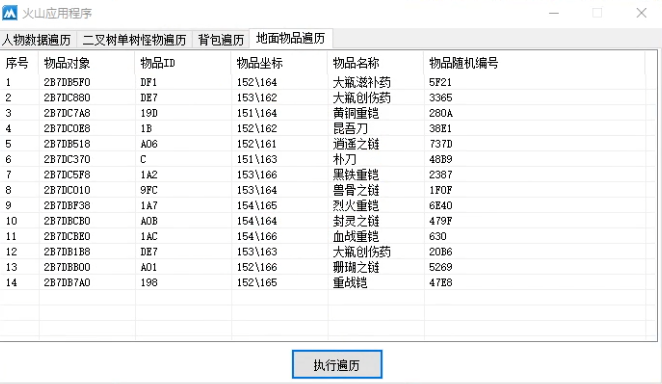Select item name 朴刀
662x384 pixels.
tap(345, 159)
